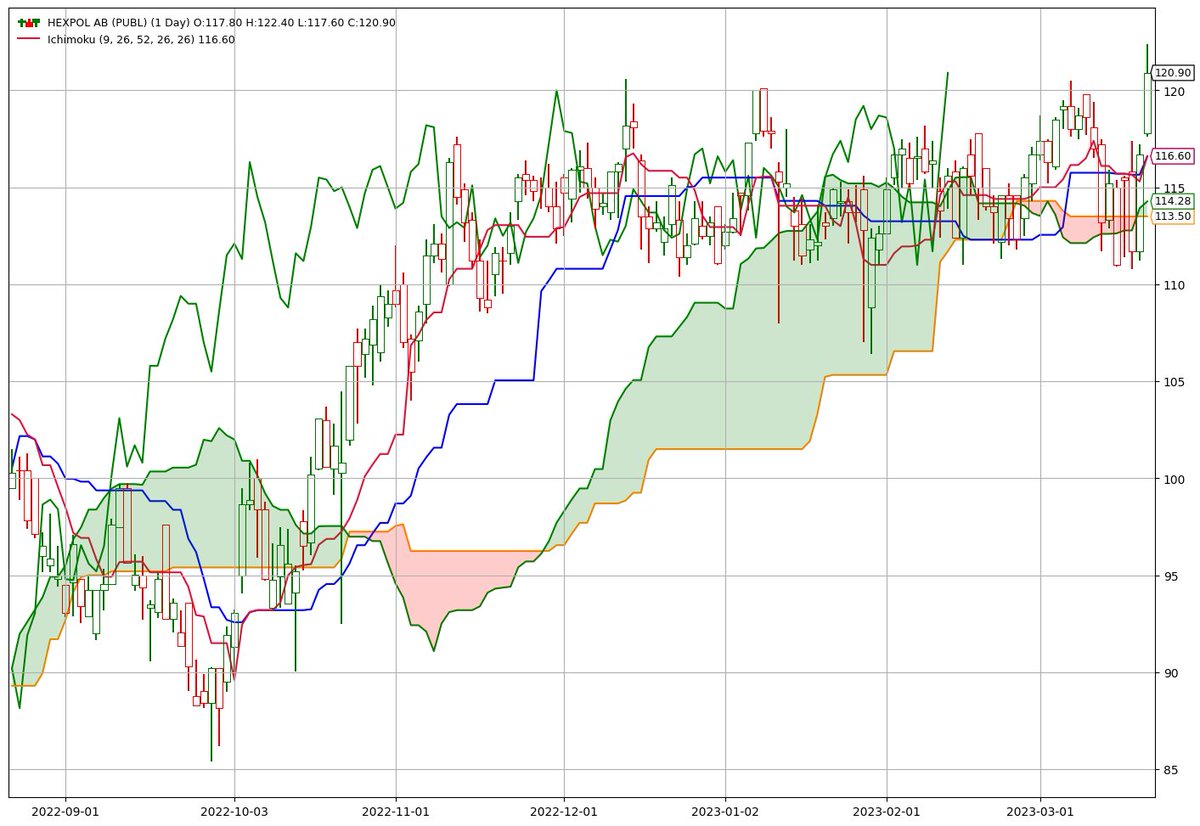This screenshot has height=826, width=1200.
Task: Select the 116.60 Ichimoku value label
Action: pos(1172,156)
